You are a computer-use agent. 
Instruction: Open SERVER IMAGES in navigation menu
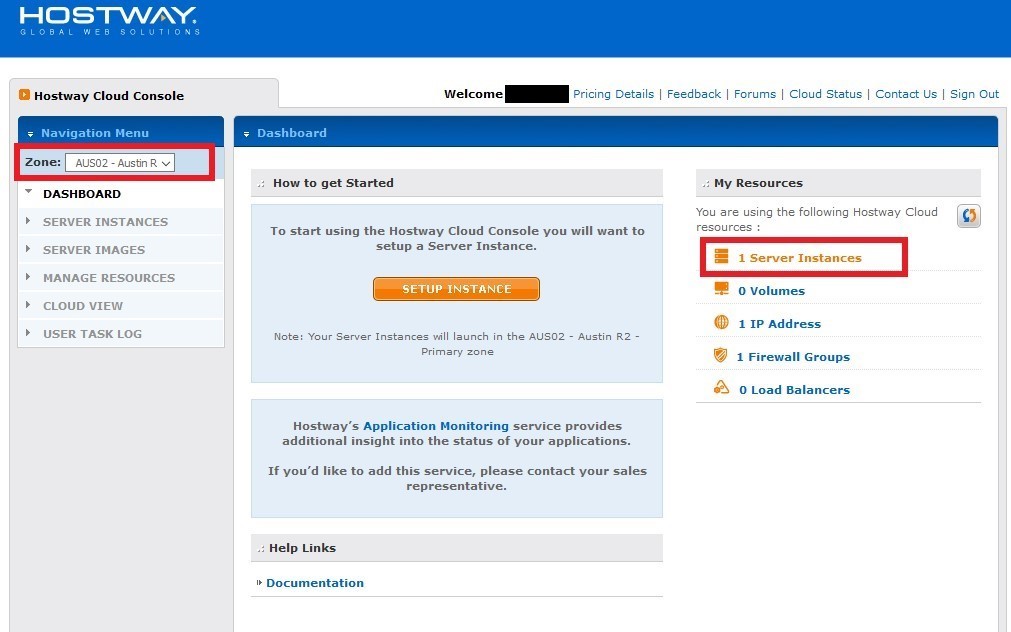point(94,250)
